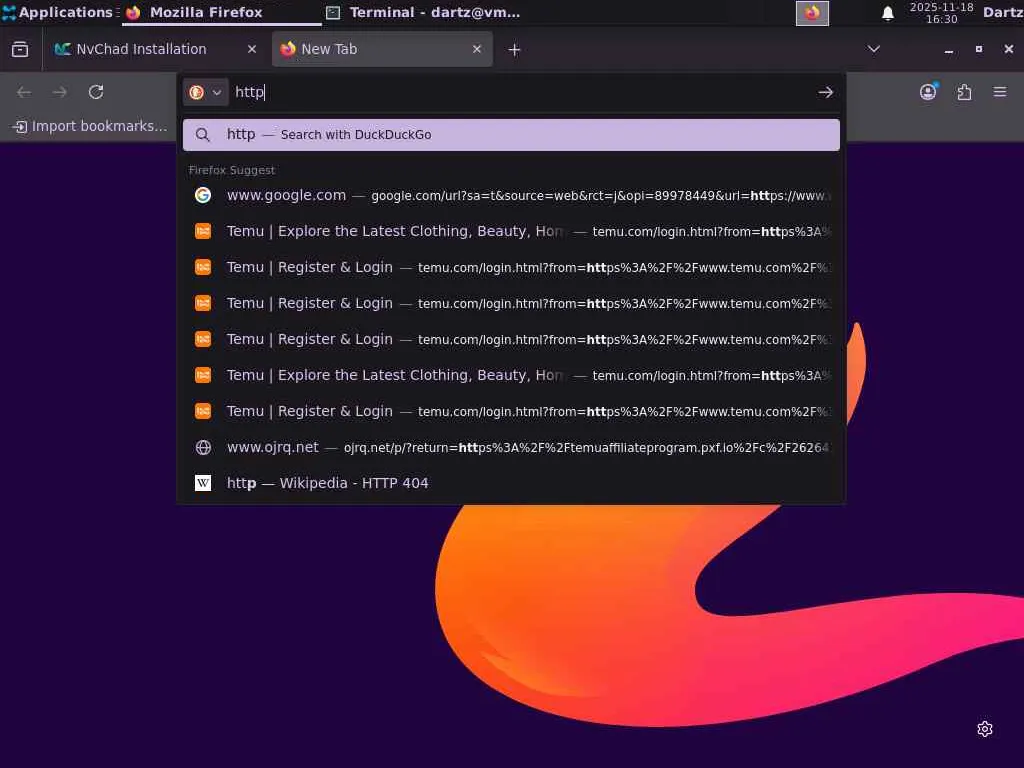The width and height of the screenshot is (1024, 768).
Task: Click the clock showing 2025-11-18 16:30
Action: tap(942, 13)
